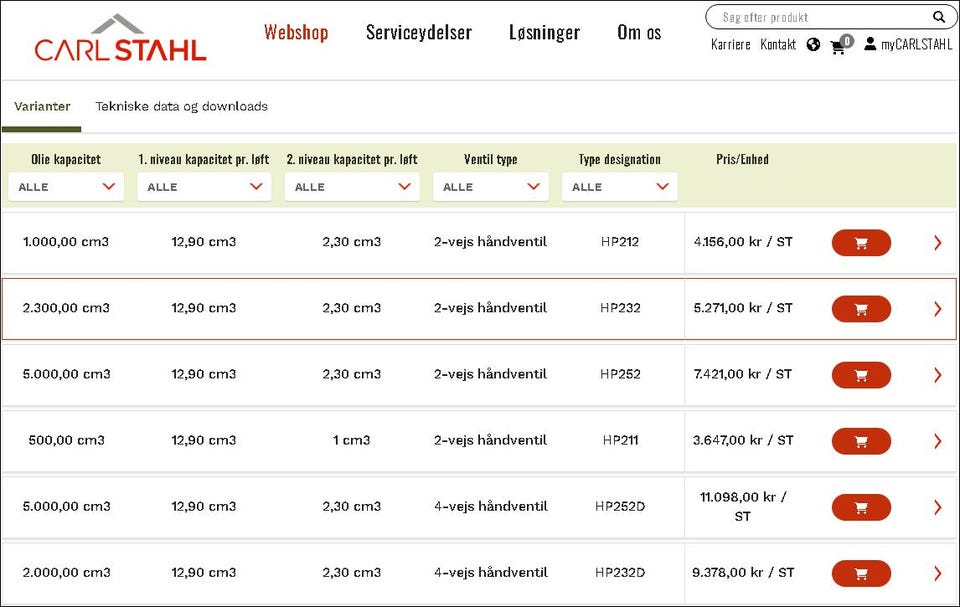This screenshot has height=607, width=960.
Task: Click the myCARLSTAHL user icon
Action: coord(870,44)
